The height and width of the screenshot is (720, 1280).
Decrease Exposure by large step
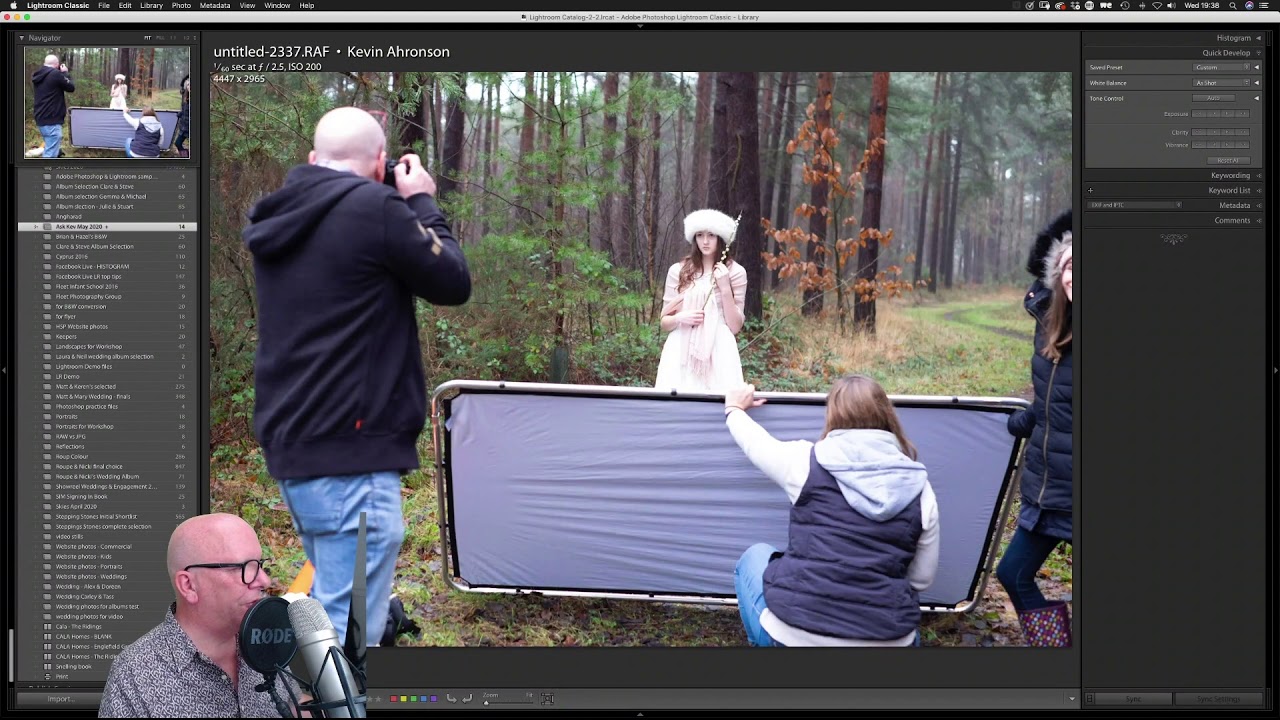coord(1199,114)
